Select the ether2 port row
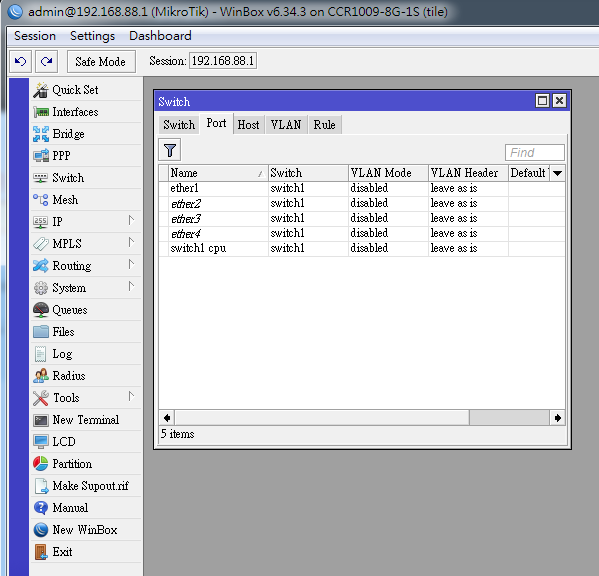Screen dimensions: 599x576 362,204
